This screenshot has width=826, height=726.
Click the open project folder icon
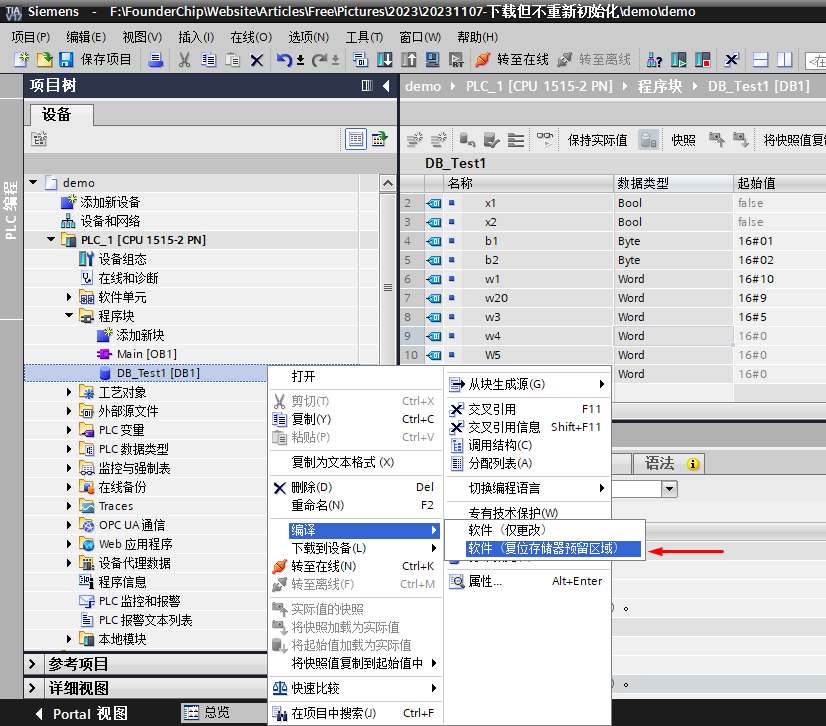pyautogui.click(x=44, y=60)
